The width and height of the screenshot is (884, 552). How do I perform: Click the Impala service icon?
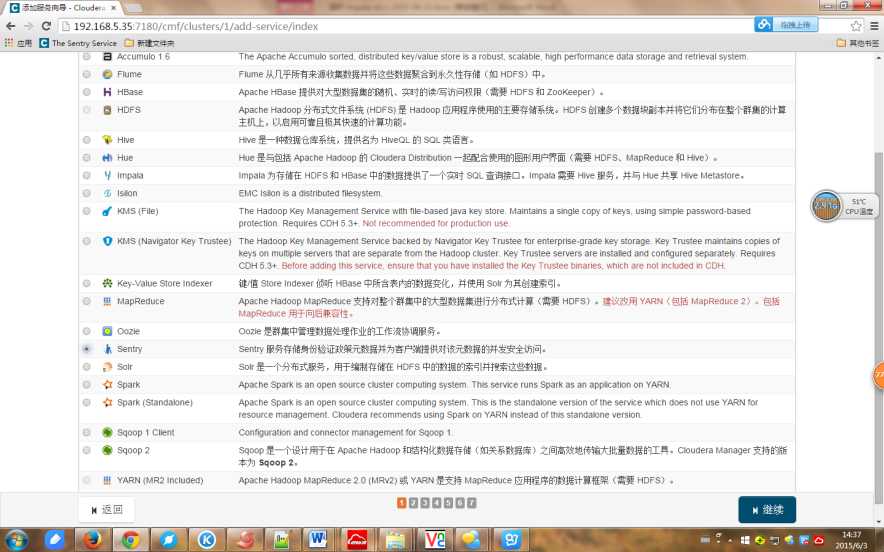point(107,175)
